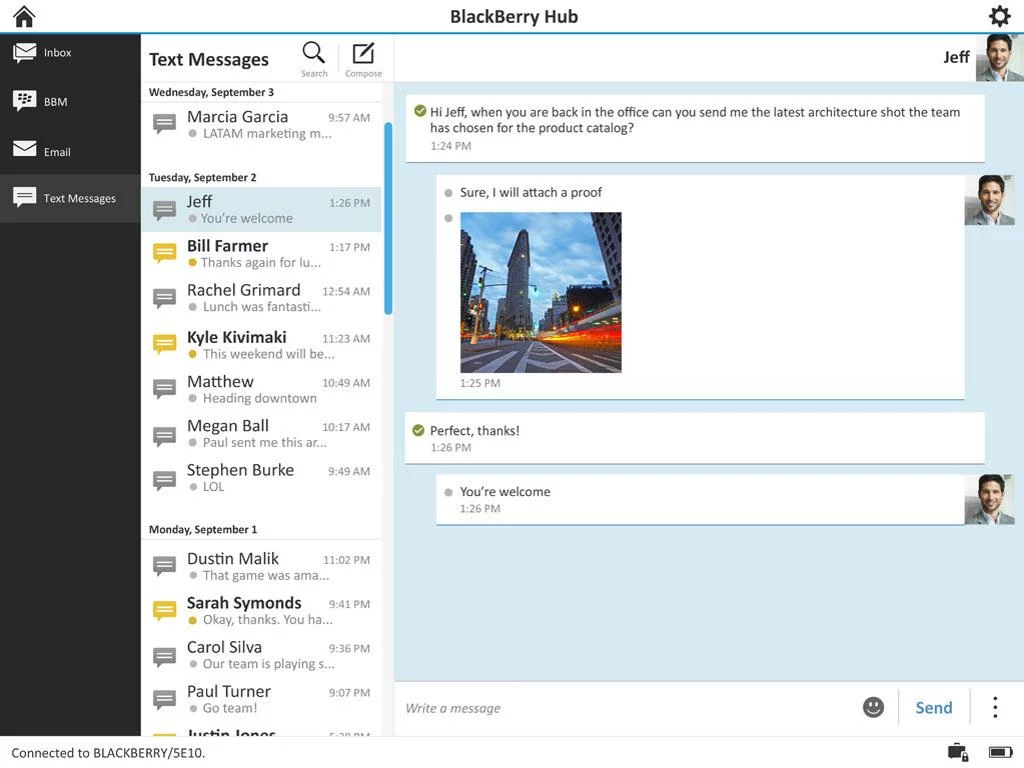Open the Search in Text Messages

314,53
